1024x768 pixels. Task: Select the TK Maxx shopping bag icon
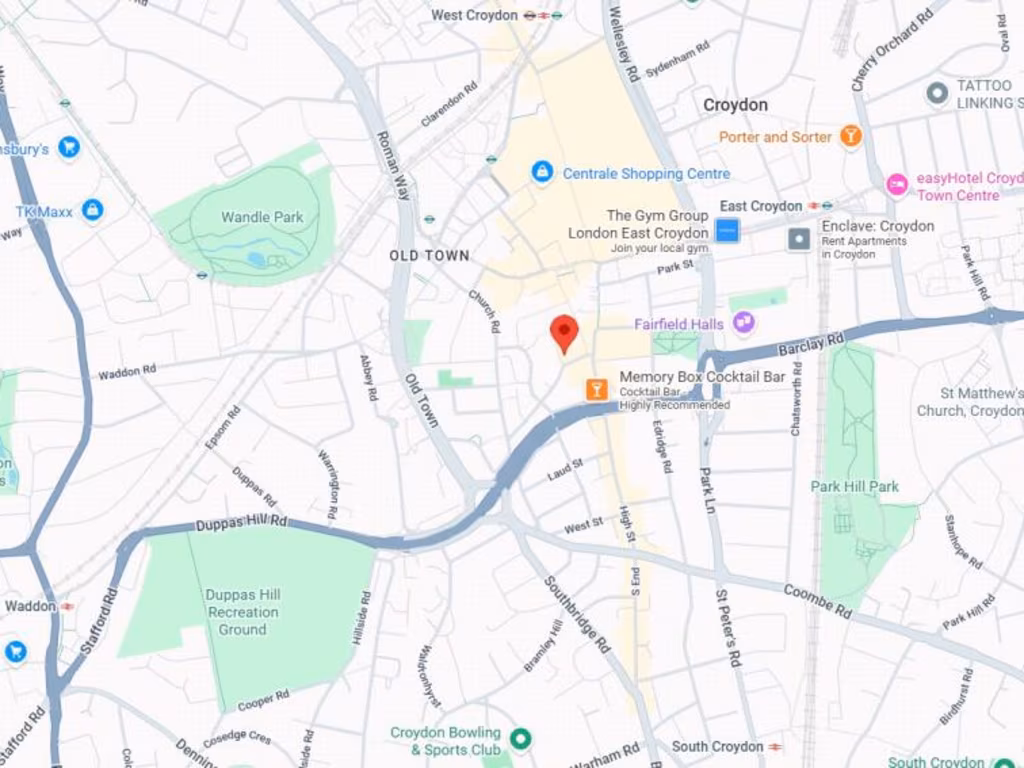[93, 210]
